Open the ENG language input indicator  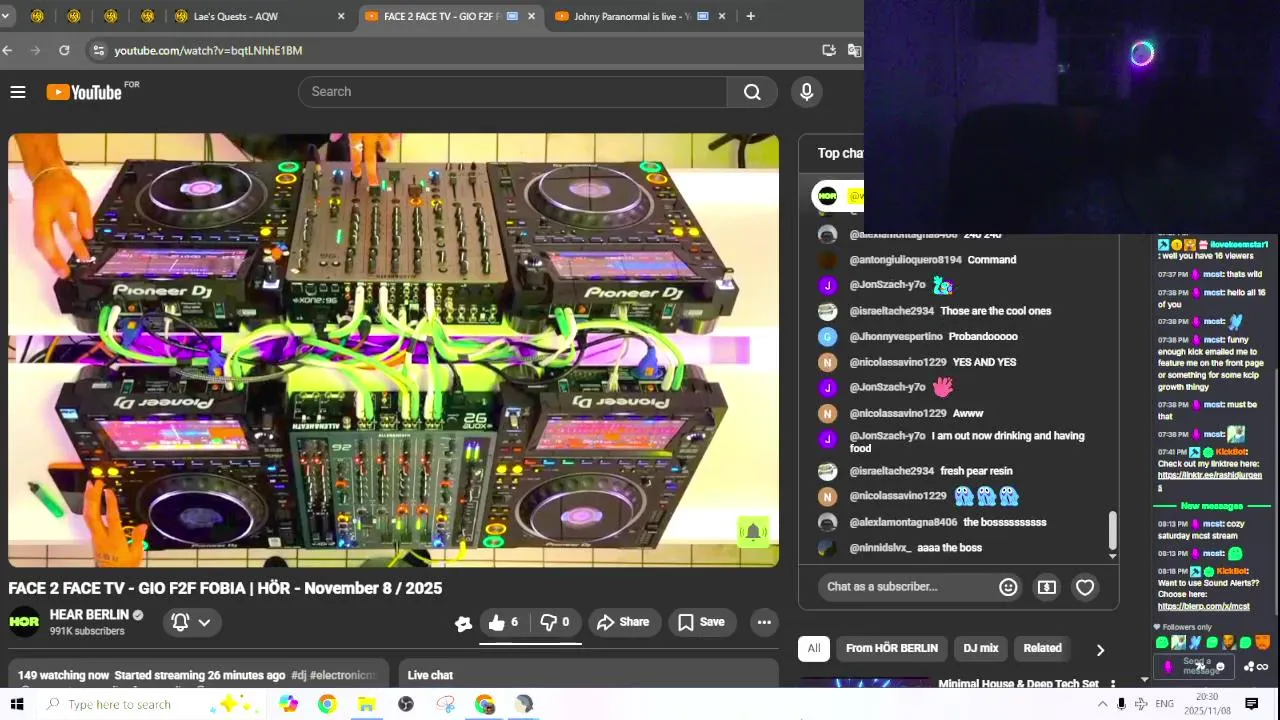tap(1164, 704)
